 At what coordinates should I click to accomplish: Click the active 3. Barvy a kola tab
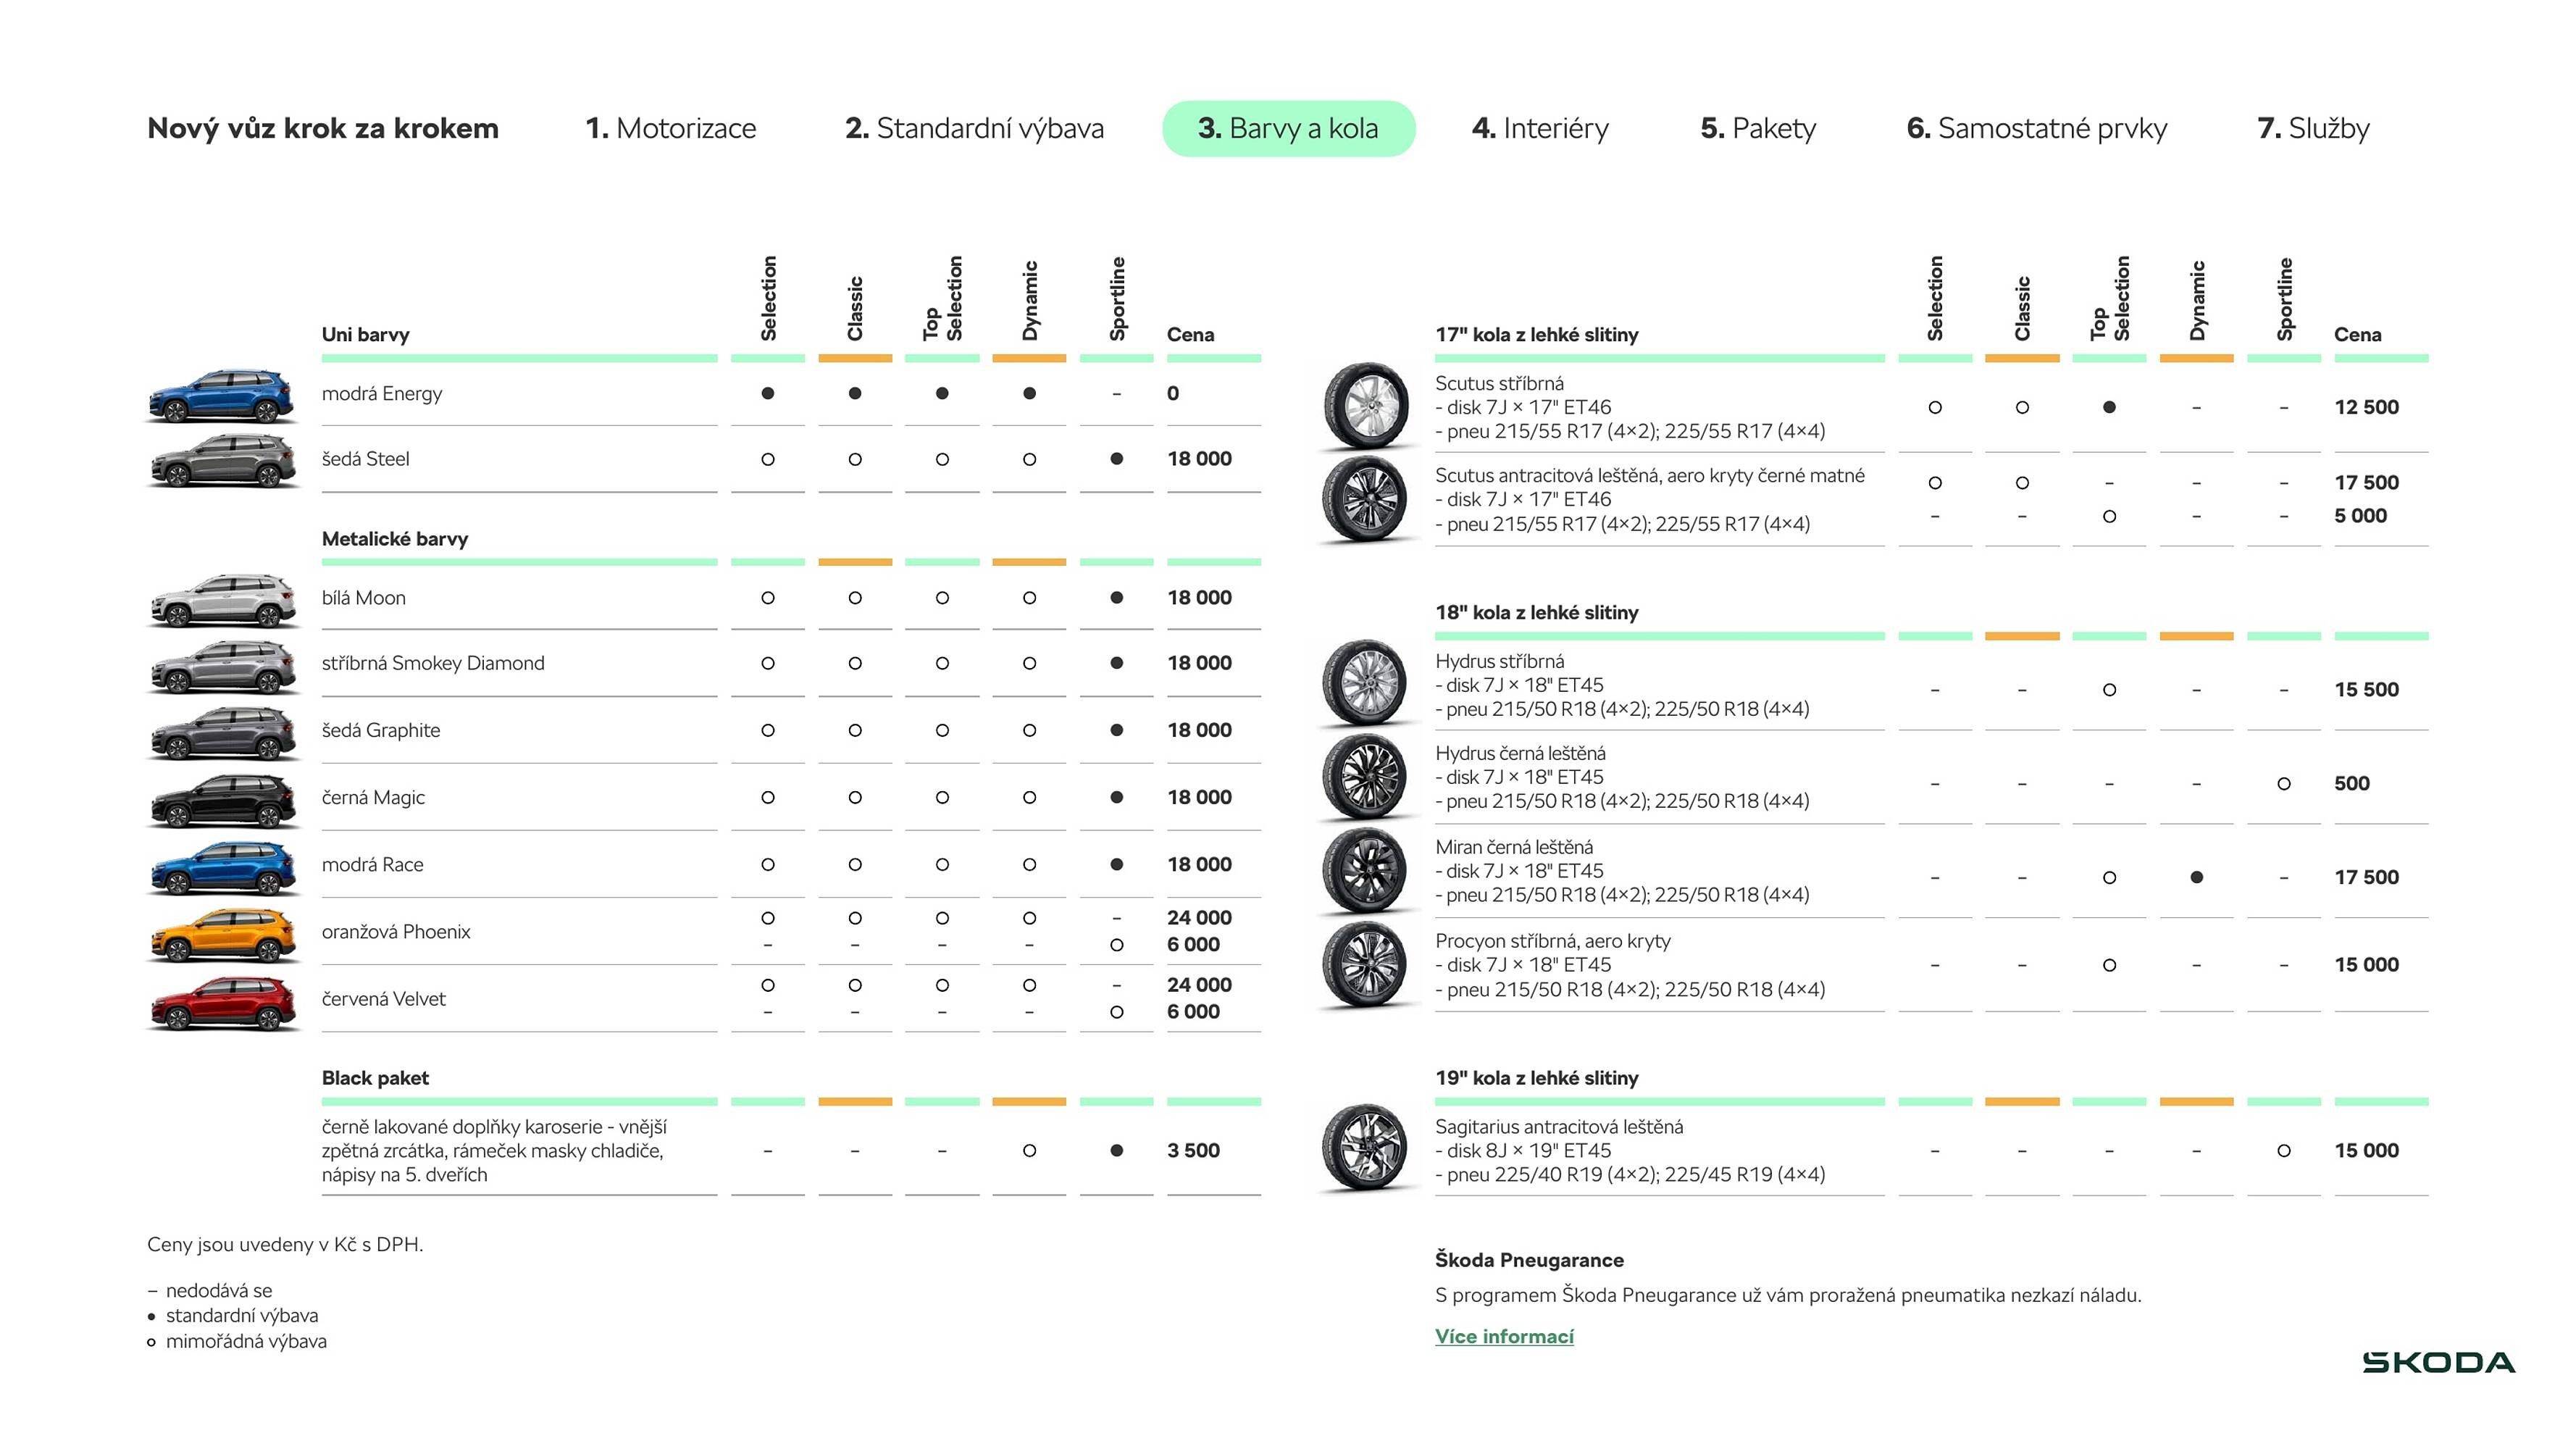pyautogui.click(x=1288, y=128)
